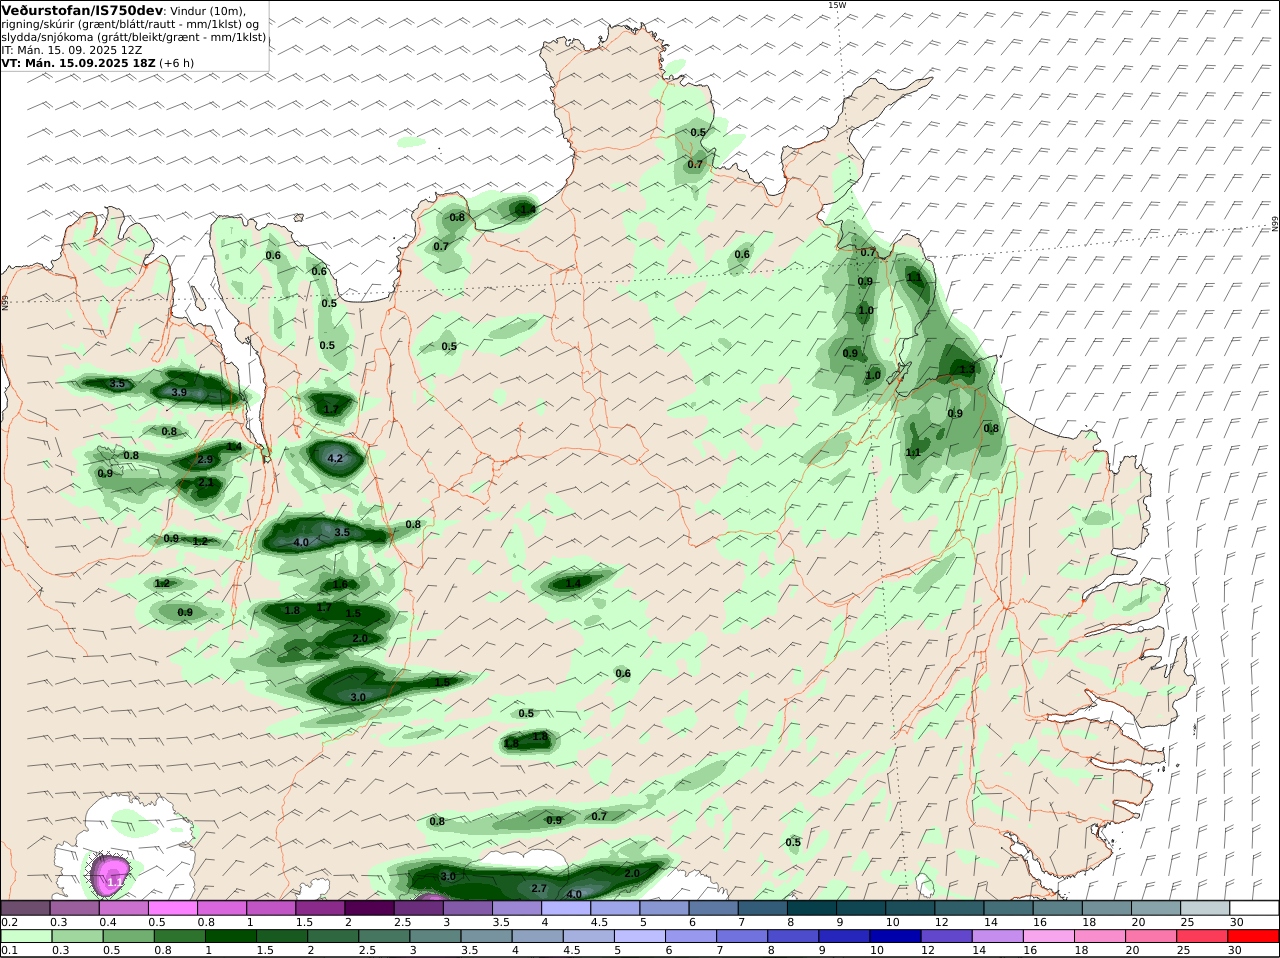The height and width of the screenshot is (958, 1280).
Task: Click the '3.9' precipitation value on the map
Action: pos(179,392)
